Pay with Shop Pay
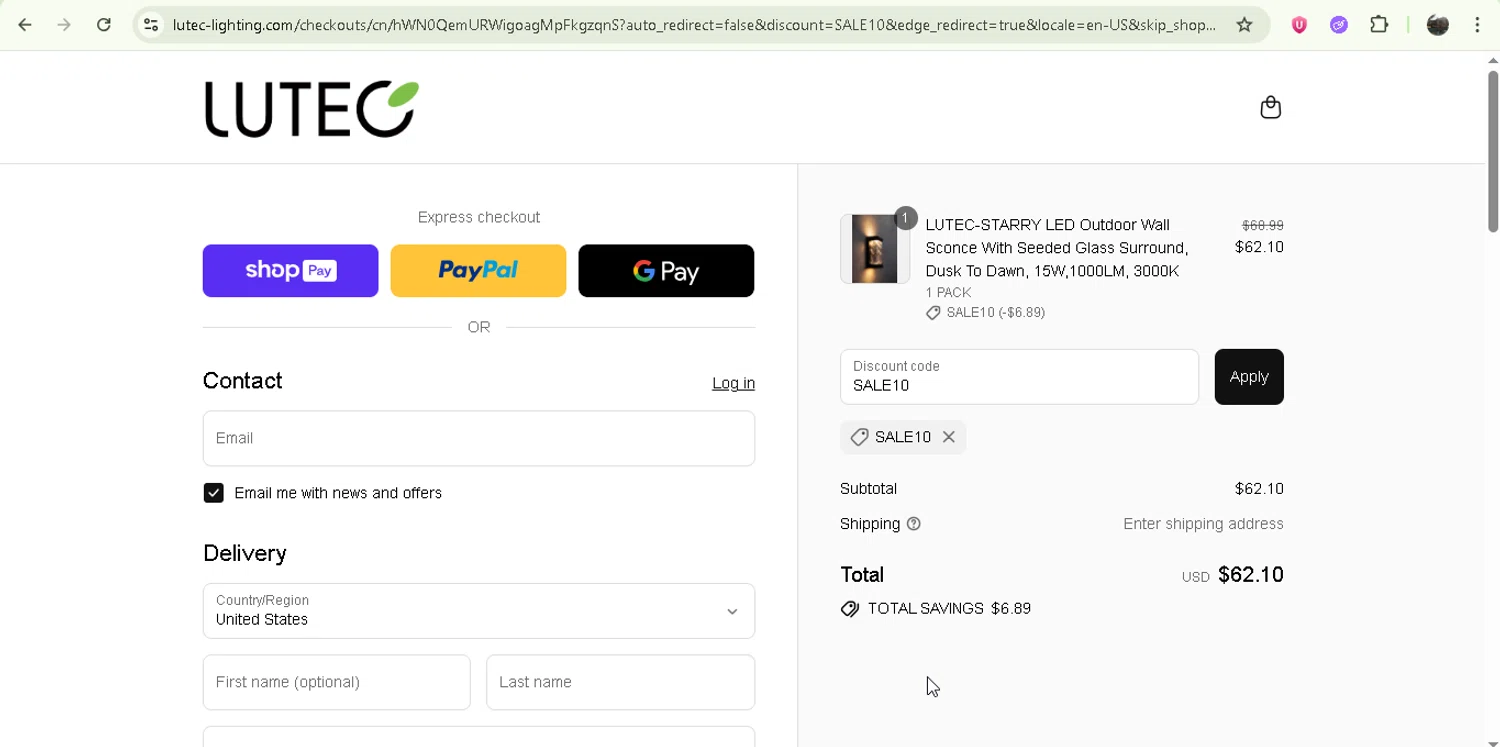Screen dimensions: 1500x747 pyautogui.click(x=290, y=271)
